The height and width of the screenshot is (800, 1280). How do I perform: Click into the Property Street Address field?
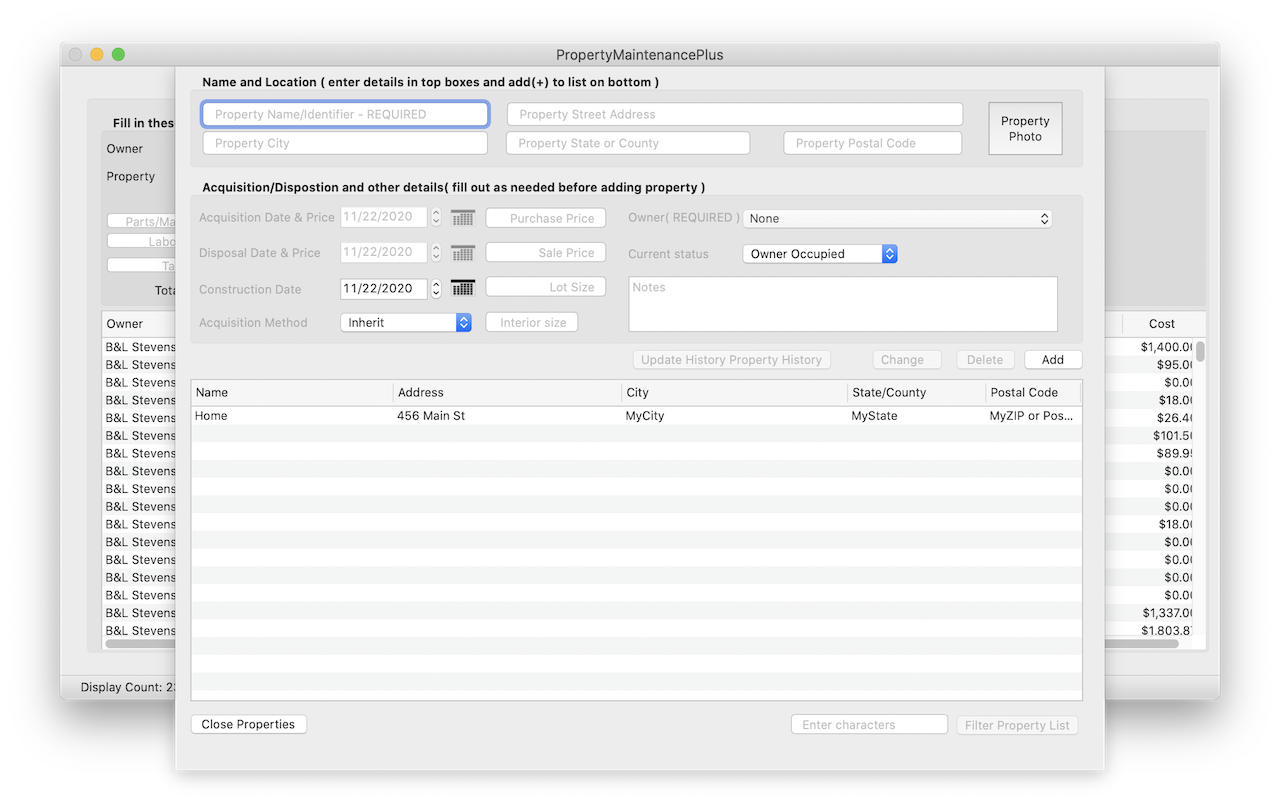pyautogui.click(x=734, y=114)
